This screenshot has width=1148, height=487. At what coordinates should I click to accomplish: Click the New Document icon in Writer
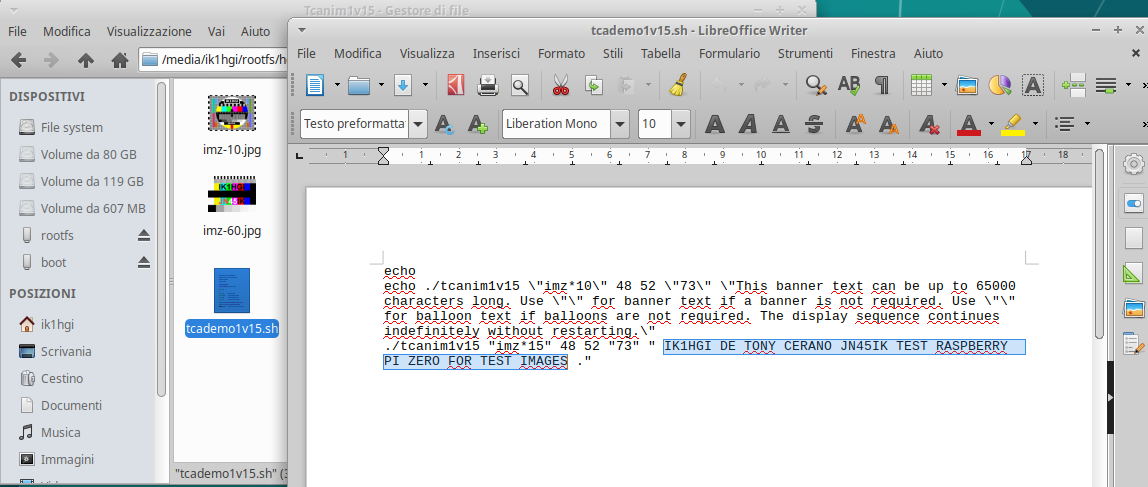315,85
